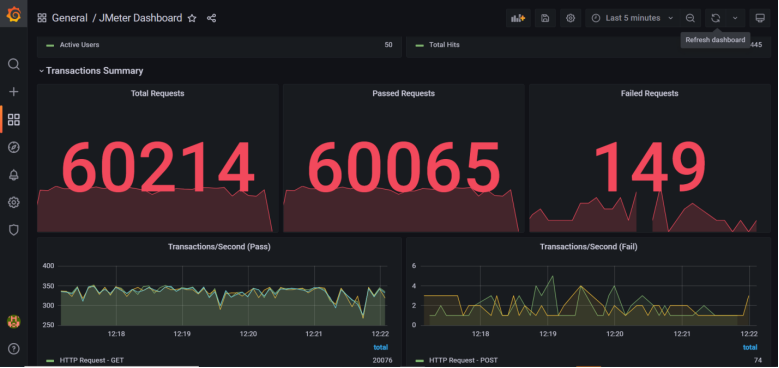
Task: Click the dashboard grid icon beside General
Action: 42,18
